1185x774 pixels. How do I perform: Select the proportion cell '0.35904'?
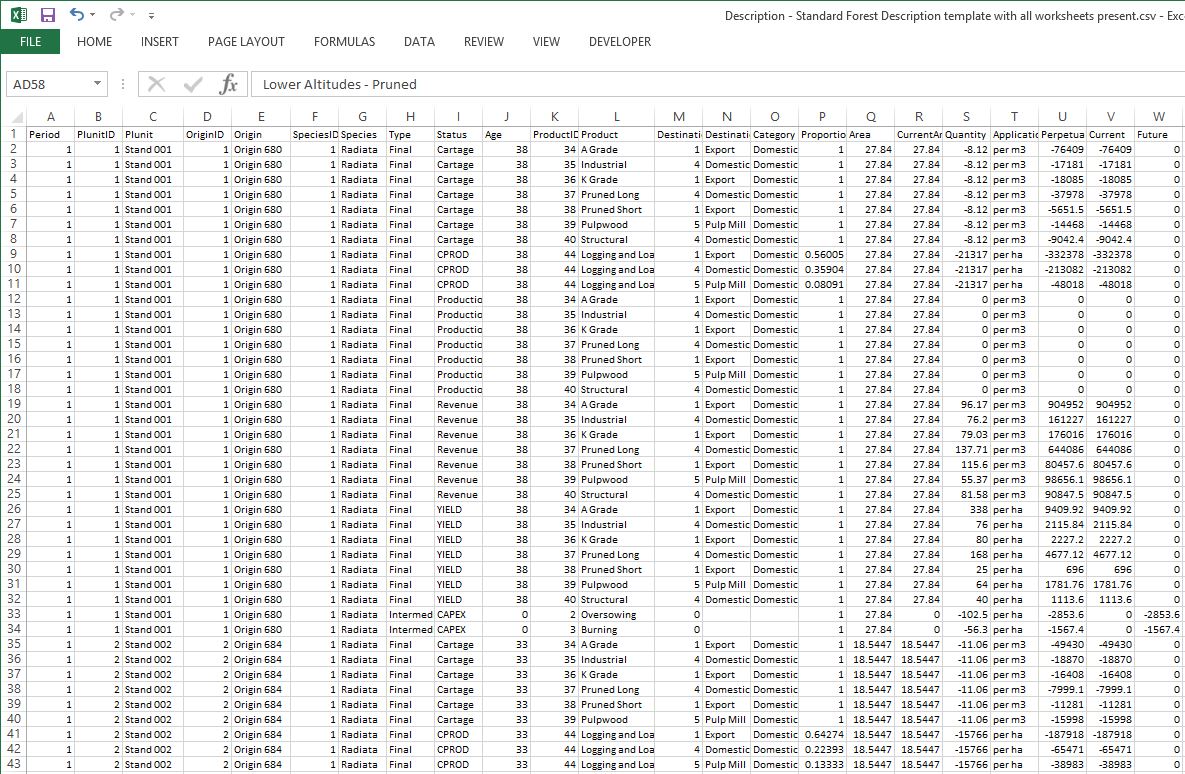pyautogui.click(x=822, y=270)
